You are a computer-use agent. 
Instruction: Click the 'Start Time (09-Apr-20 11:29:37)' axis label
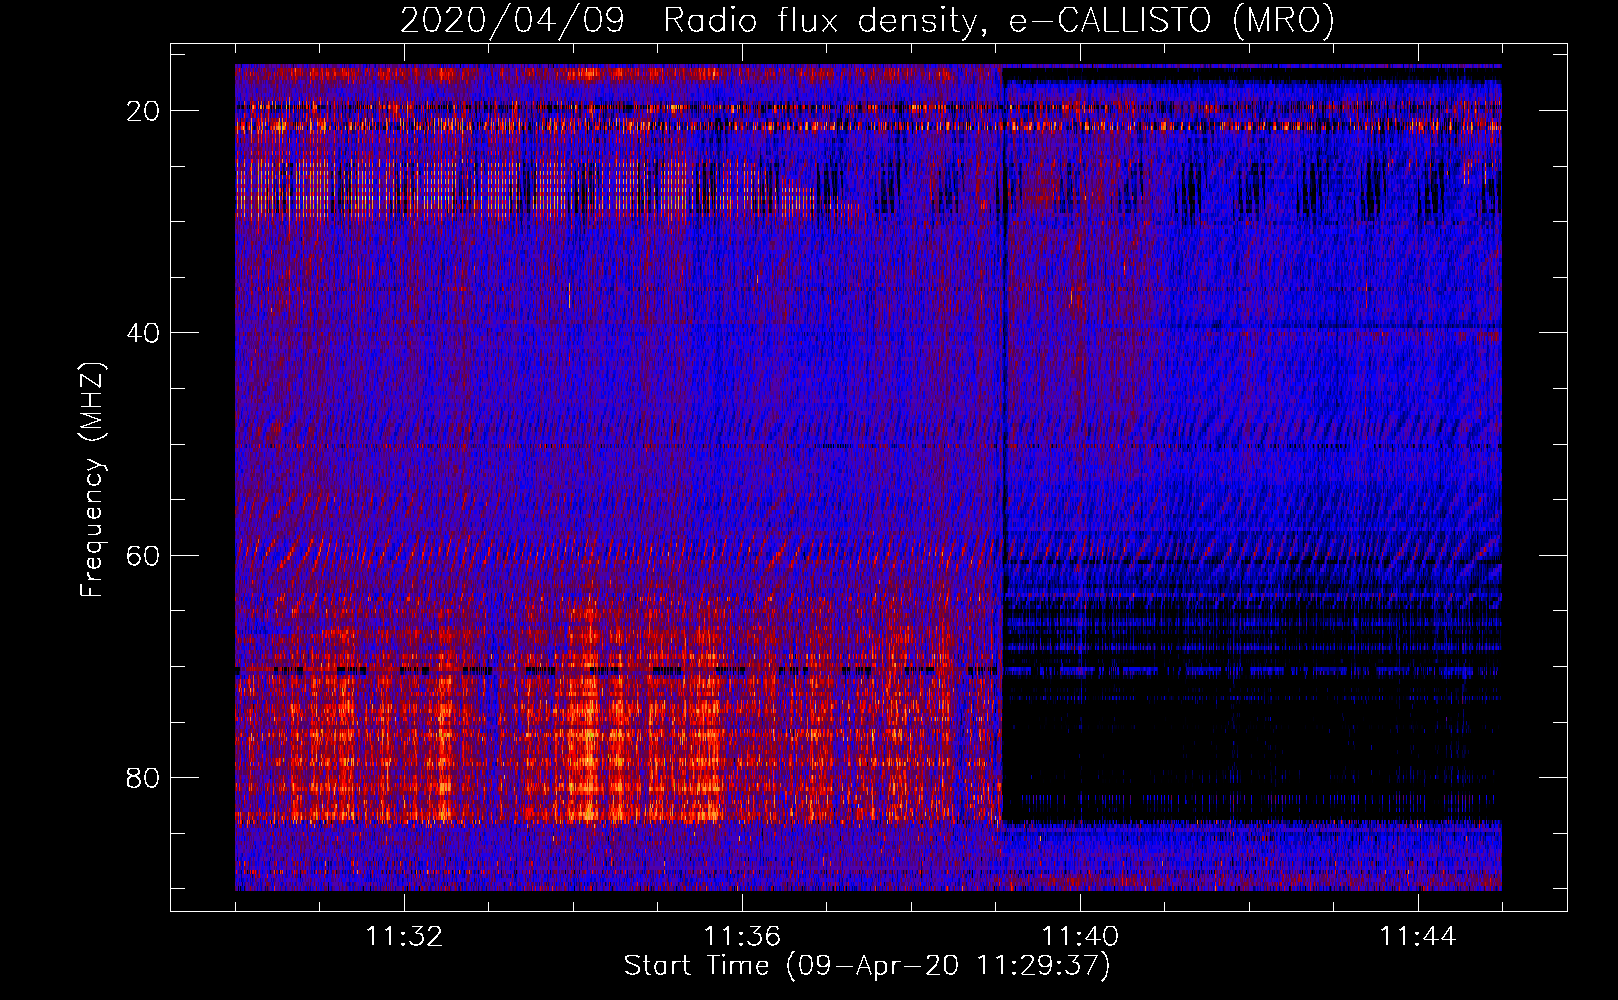click(867, 966)
